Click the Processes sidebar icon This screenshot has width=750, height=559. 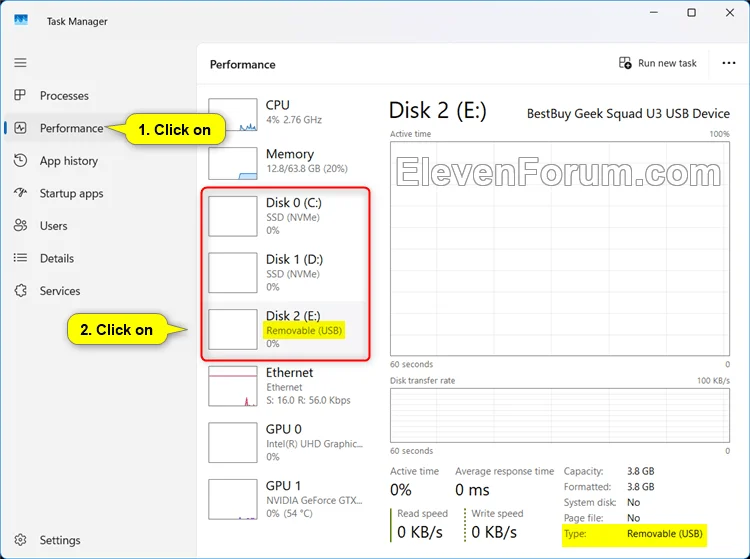(x=20, y=95)
